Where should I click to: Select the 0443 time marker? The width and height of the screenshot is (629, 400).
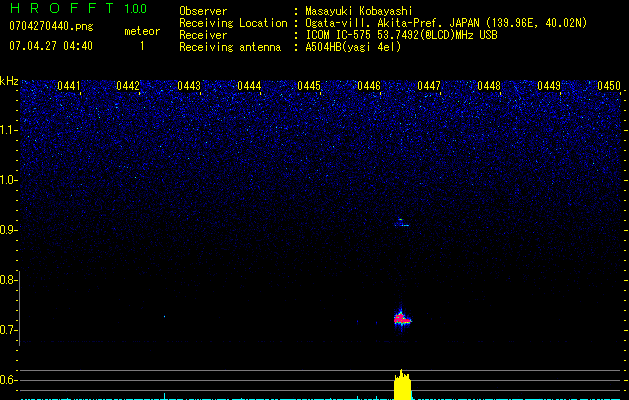[x=189, y=86]
